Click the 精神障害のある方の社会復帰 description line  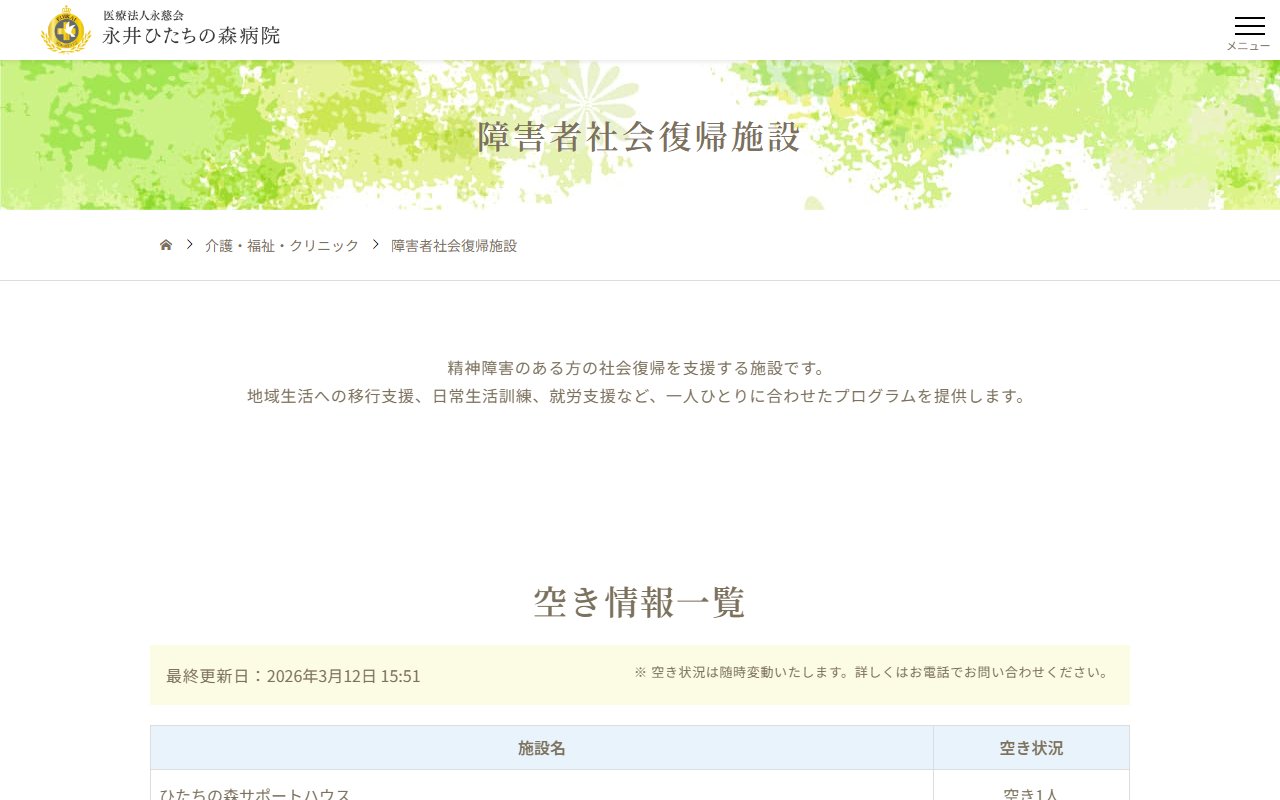[637, 368]
